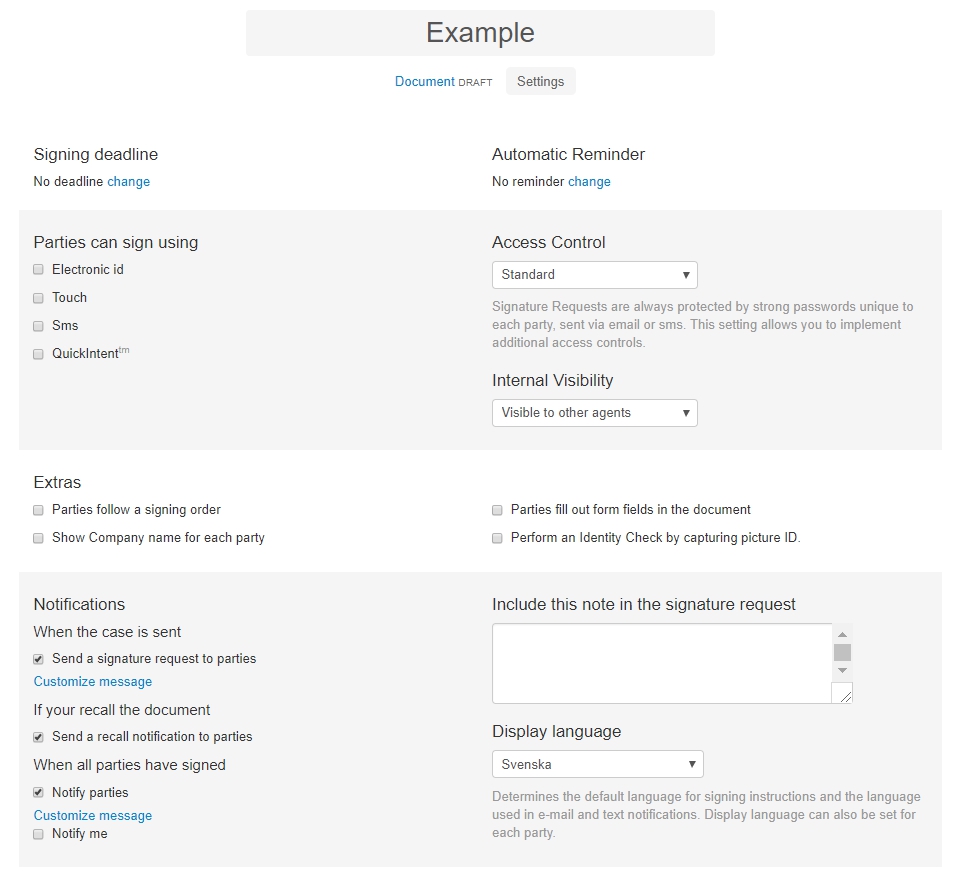Enable the Electronic id signing option
The image size is (971, 885).
click(38, 269)
